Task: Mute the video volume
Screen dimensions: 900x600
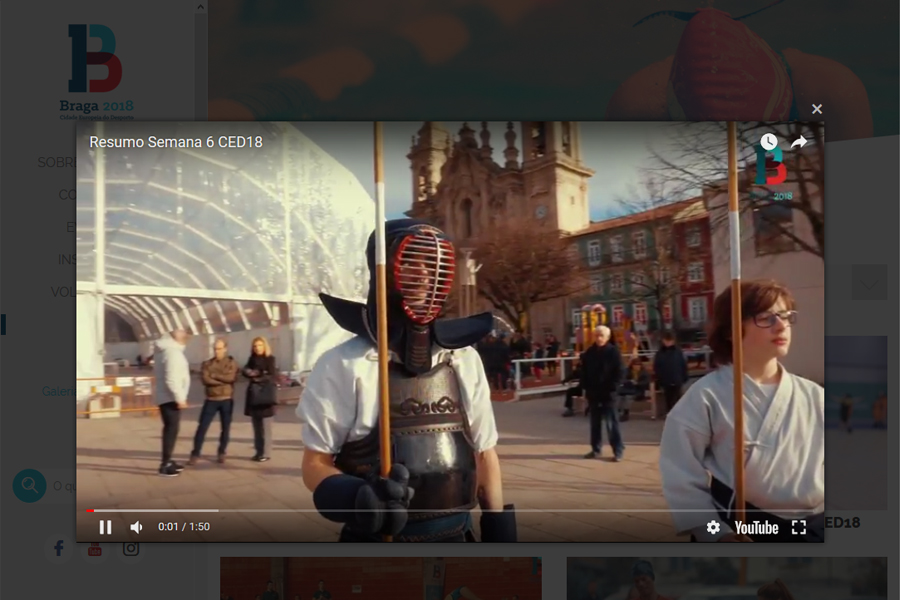Action: [137, 527]
